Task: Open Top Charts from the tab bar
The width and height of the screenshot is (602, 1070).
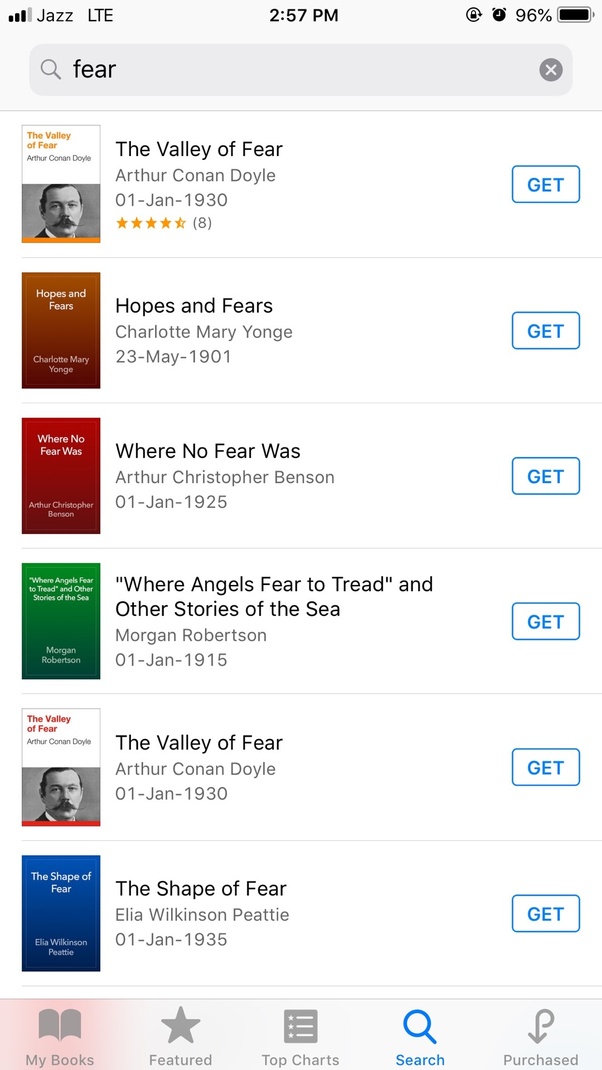Action: click(x=300, y=1025)
